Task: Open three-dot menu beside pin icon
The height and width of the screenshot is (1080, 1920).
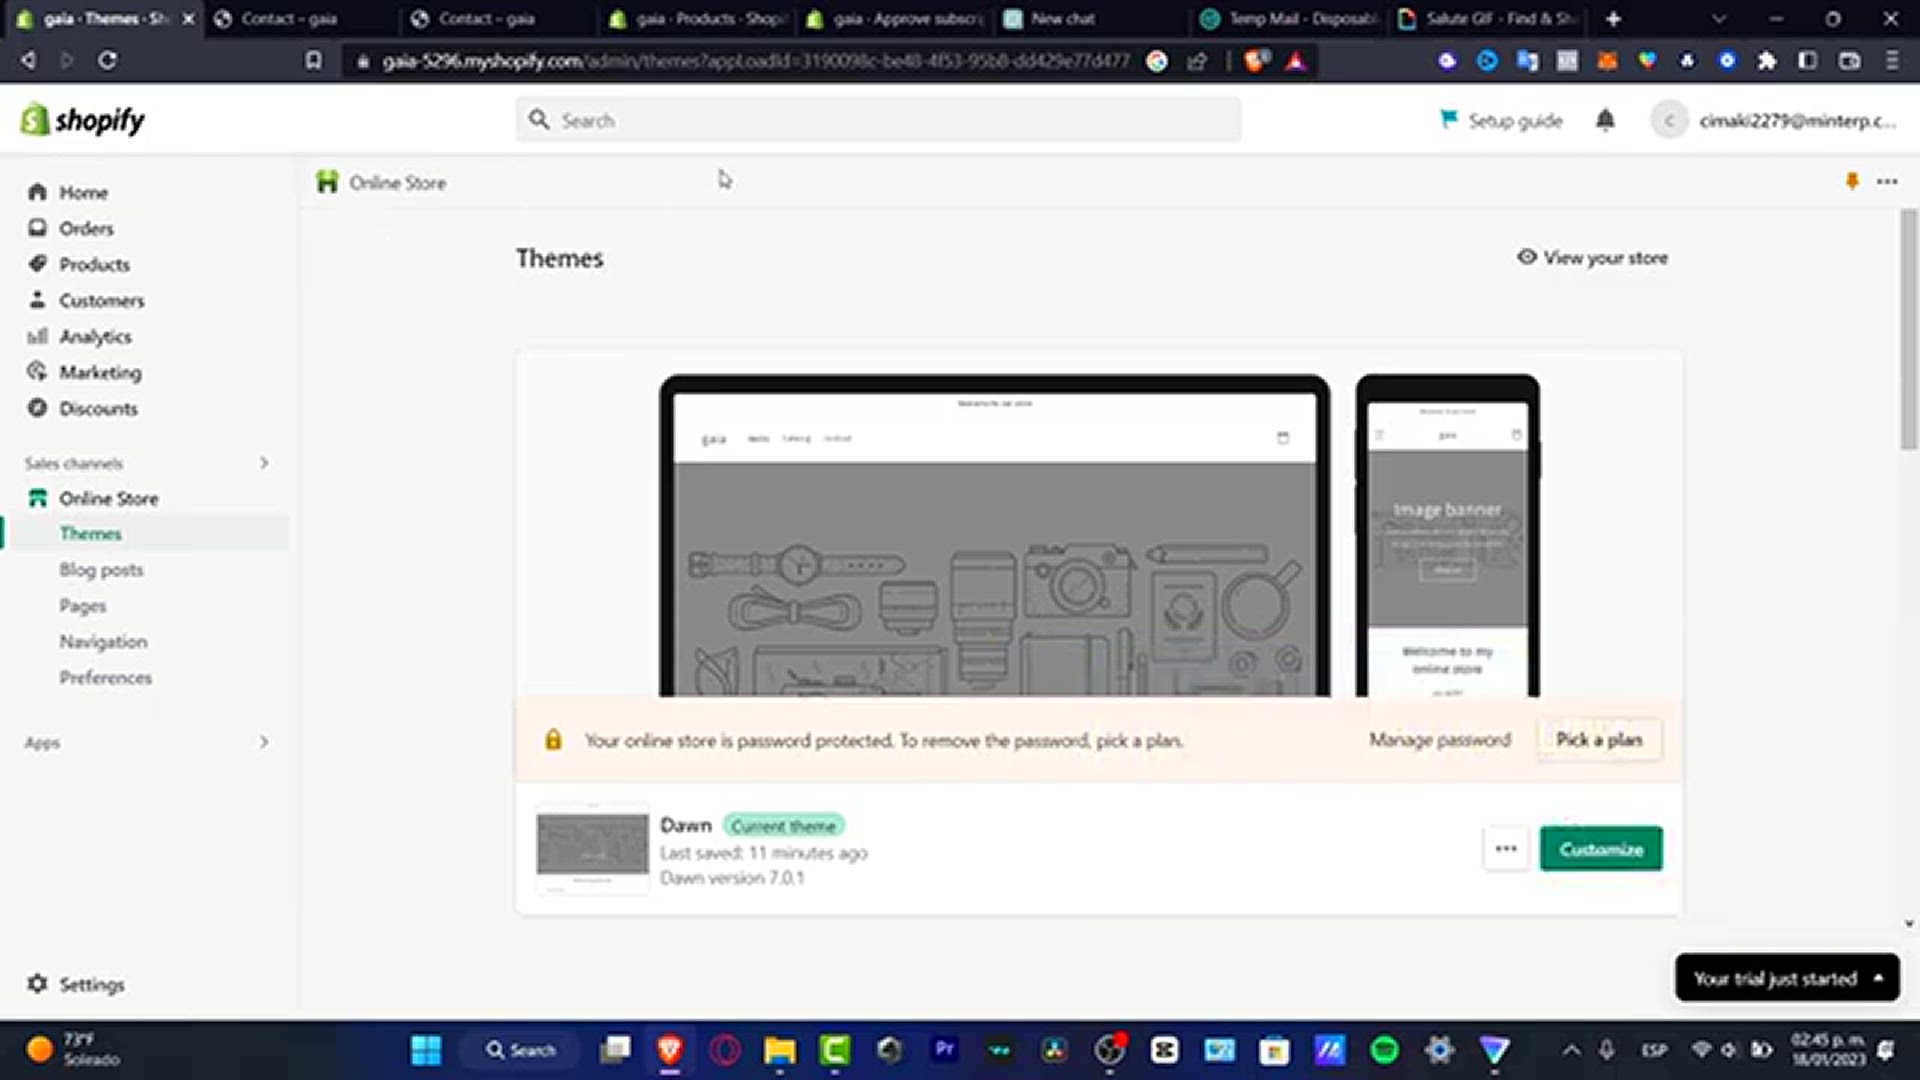Action: point(1887,181)
